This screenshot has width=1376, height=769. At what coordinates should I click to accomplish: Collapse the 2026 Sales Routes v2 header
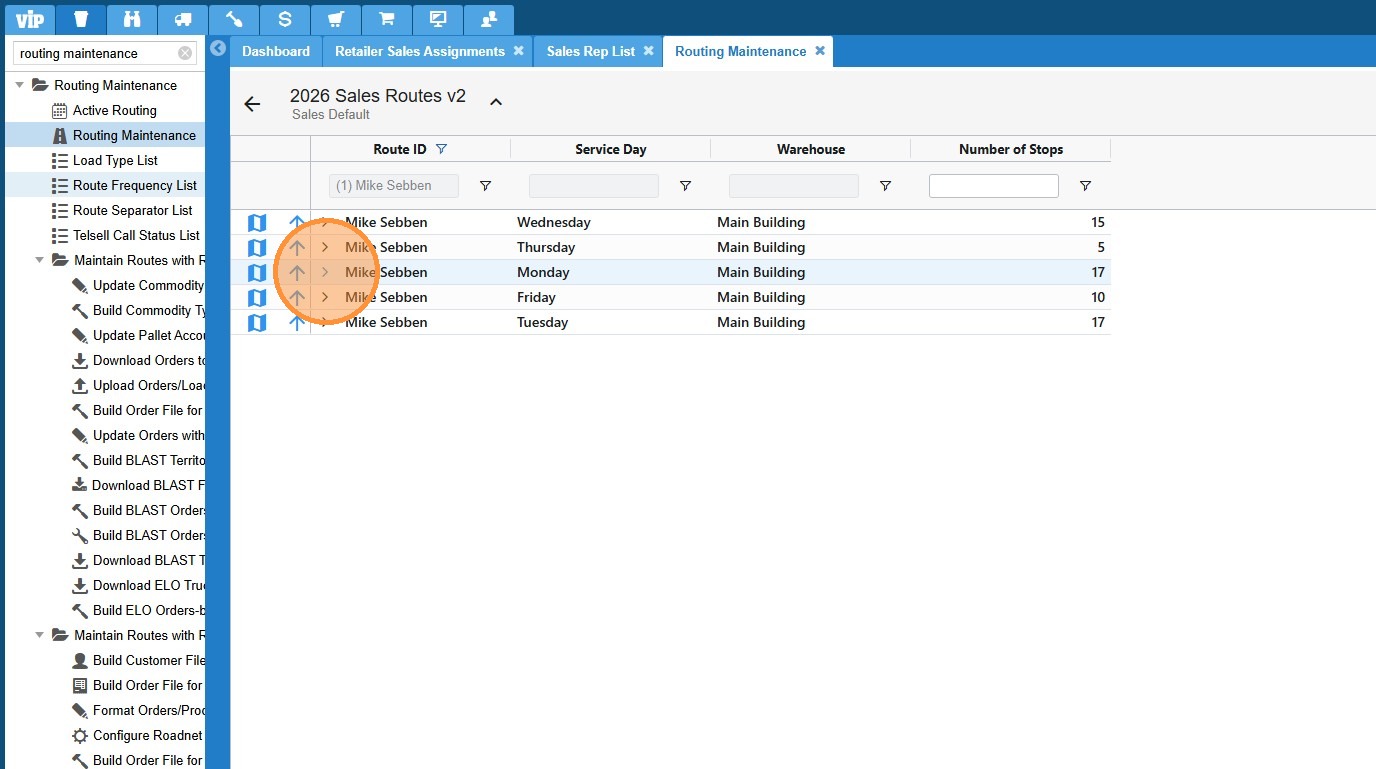tap(495, 102)
